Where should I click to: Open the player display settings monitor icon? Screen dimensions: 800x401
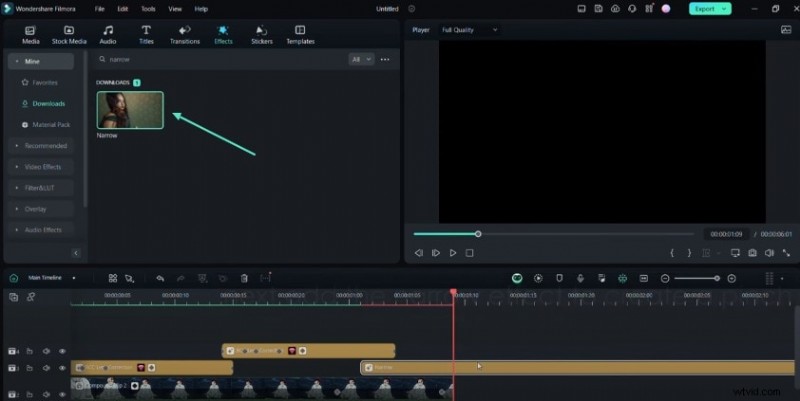[x=735, y=253]
